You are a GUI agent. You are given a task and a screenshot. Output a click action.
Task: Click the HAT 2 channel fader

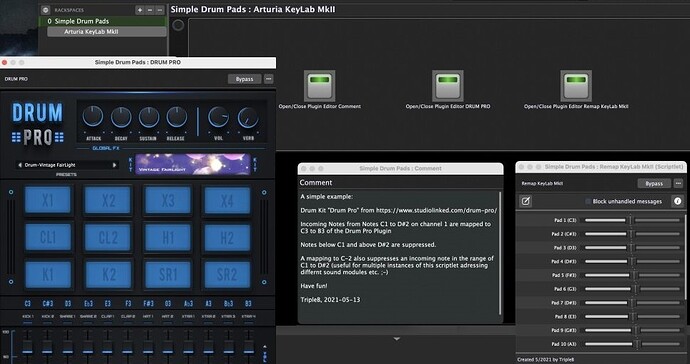click(168, 346)
